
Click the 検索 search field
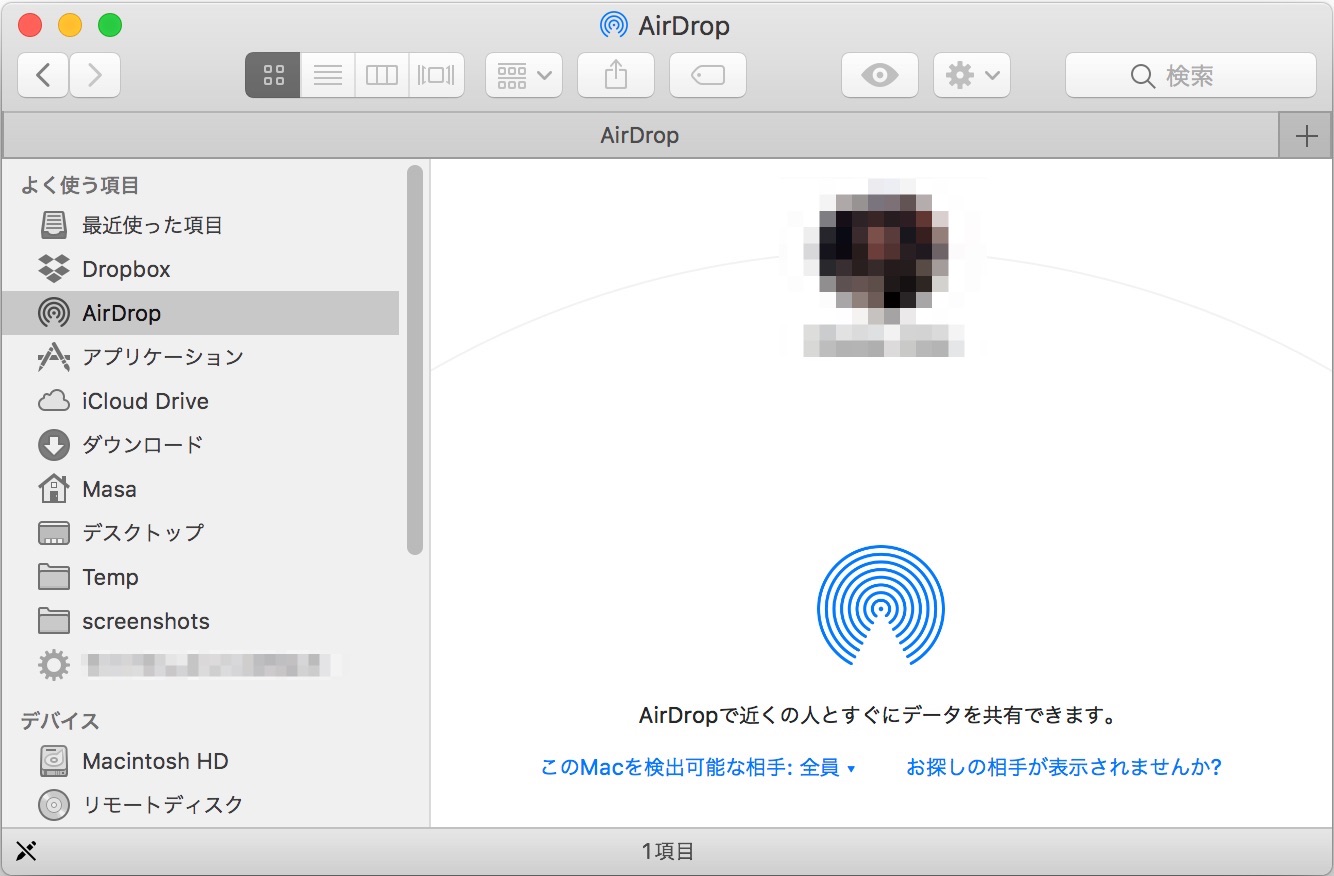1190,75
